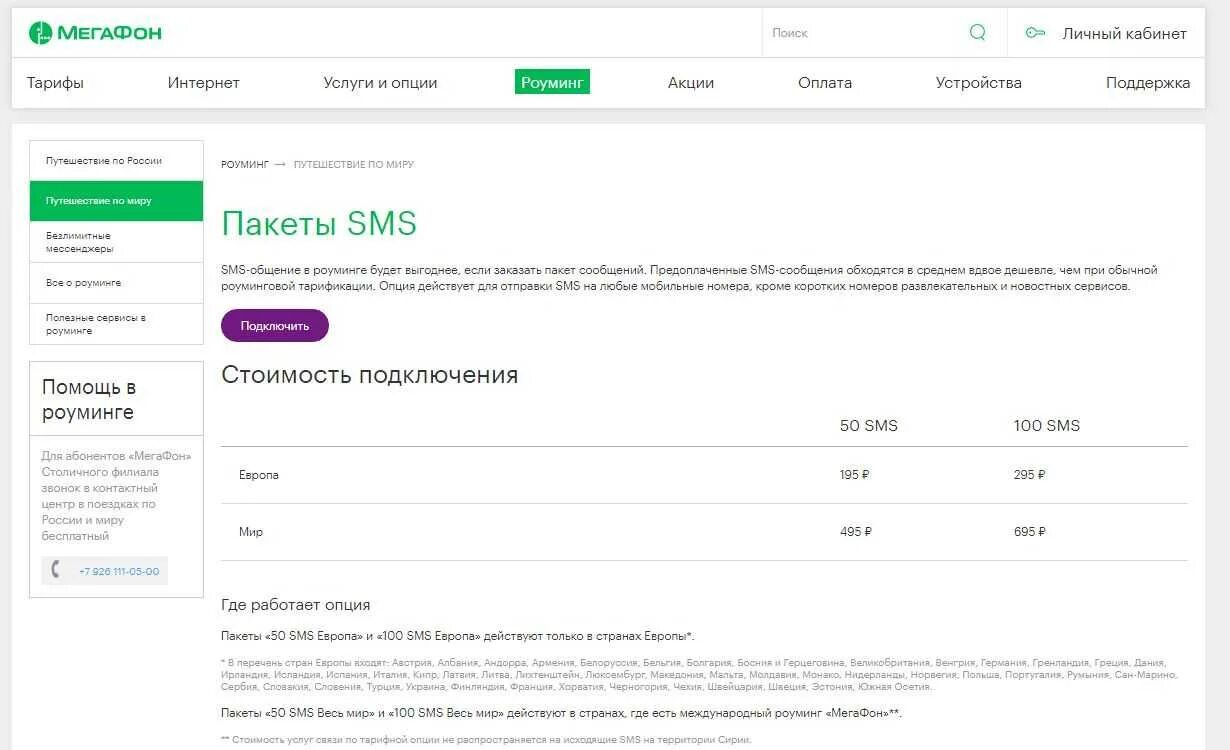Image resolution: width=1230 pixels, height=750 pixels.
Task: Click the Подключить button
Action: coord(275,326)
